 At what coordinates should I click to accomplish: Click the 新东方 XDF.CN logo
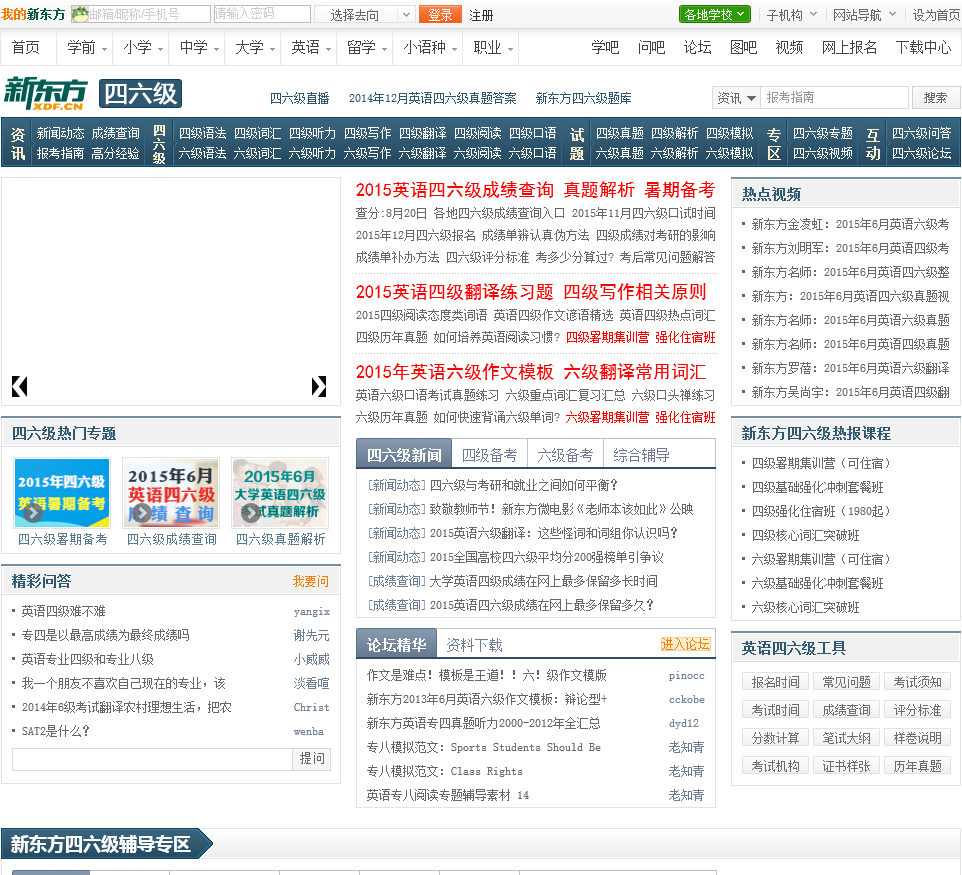[x=45, y=94]
